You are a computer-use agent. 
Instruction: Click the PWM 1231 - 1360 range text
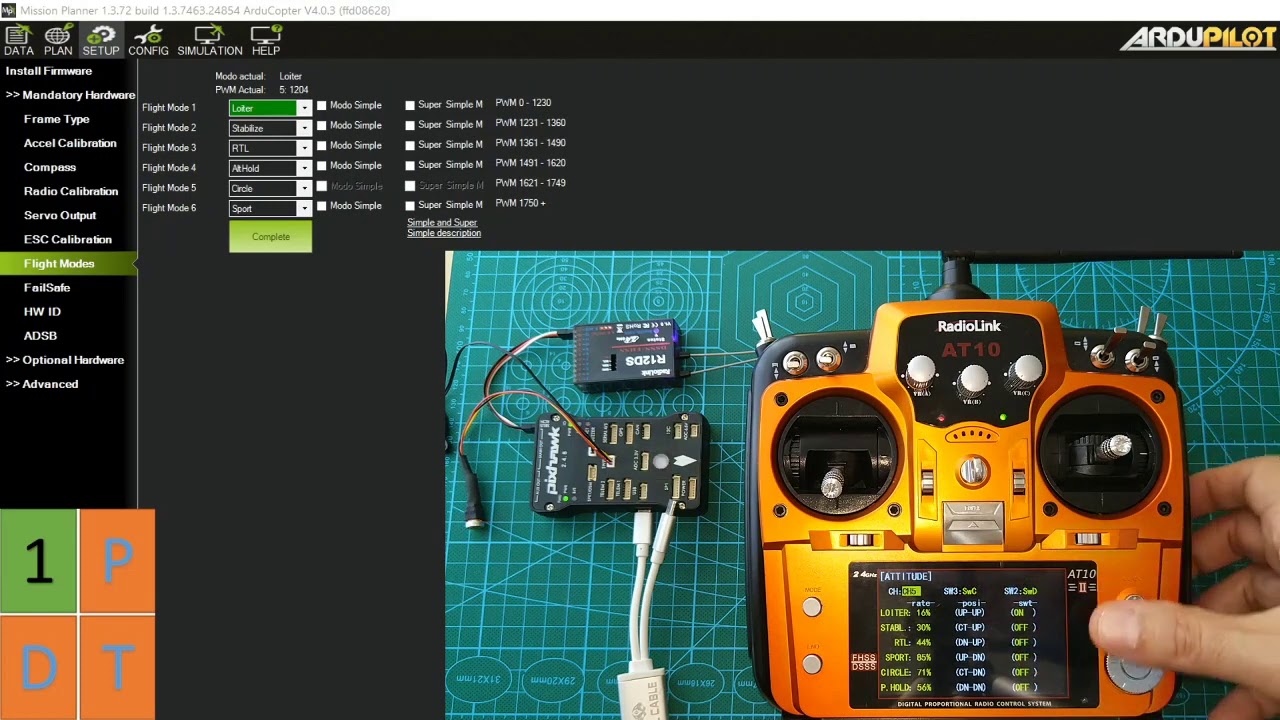530,123
